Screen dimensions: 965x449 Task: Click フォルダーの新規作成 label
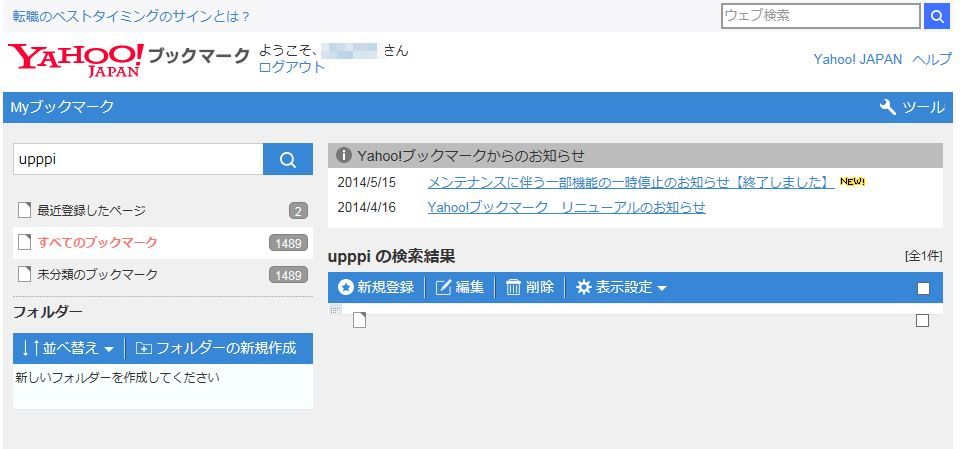tap(226, 348)
